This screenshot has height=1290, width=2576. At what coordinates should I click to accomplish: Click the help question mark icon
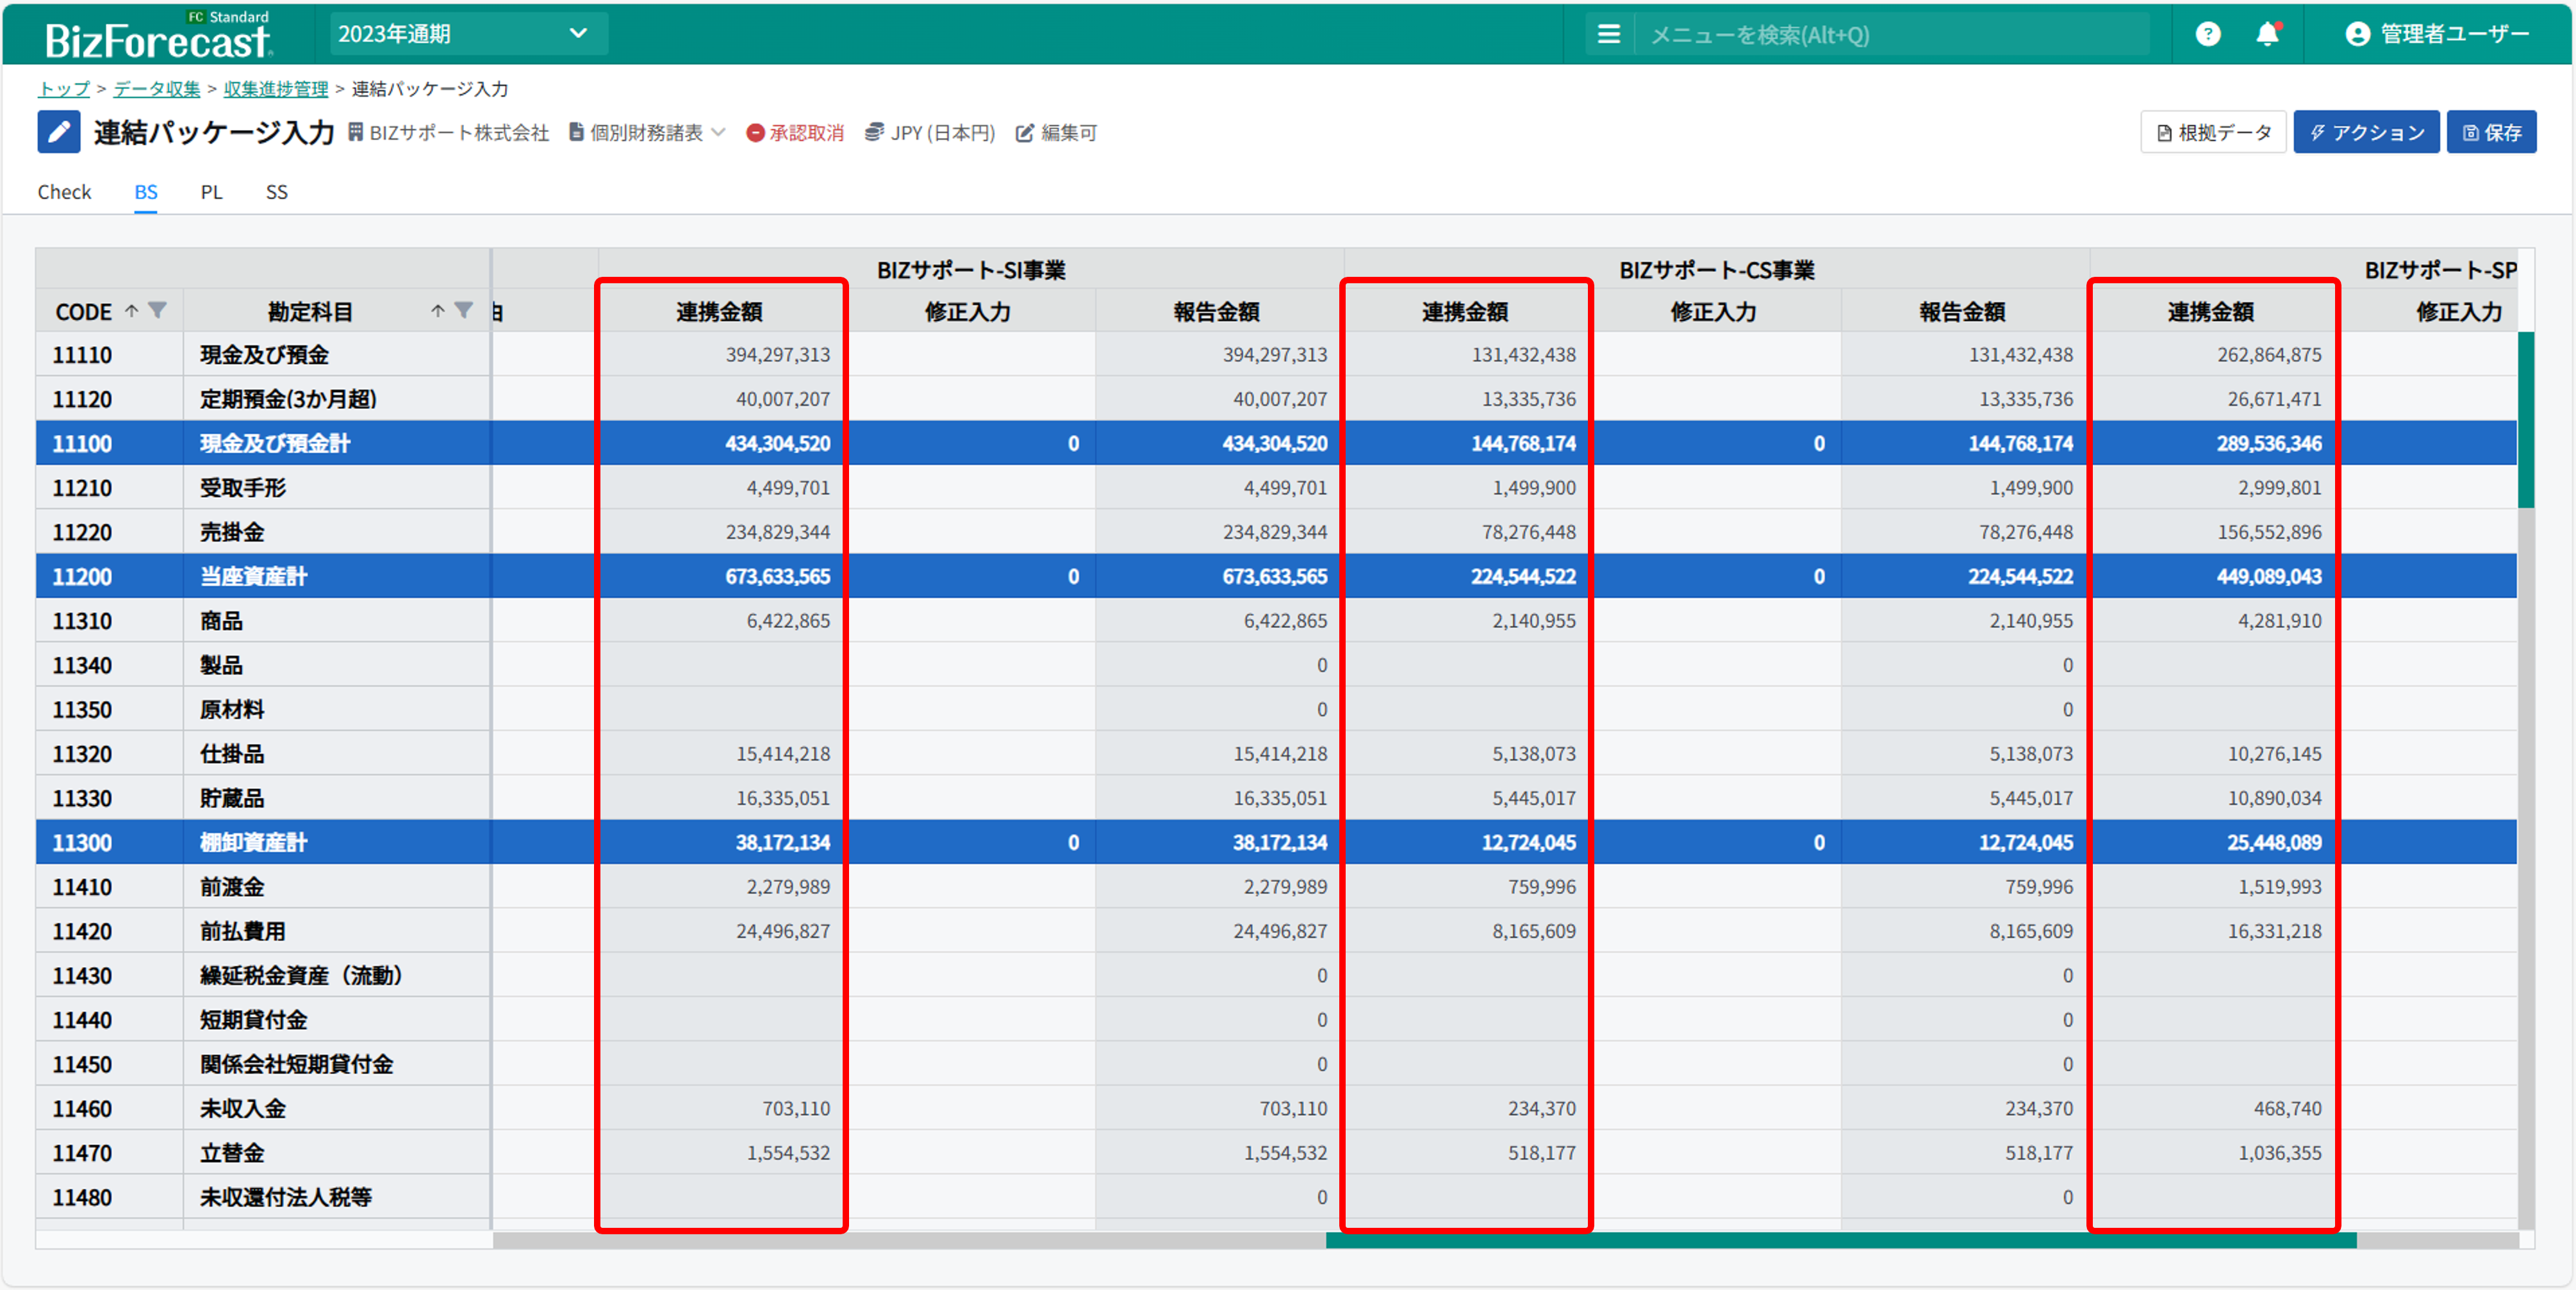(2207, 35)
